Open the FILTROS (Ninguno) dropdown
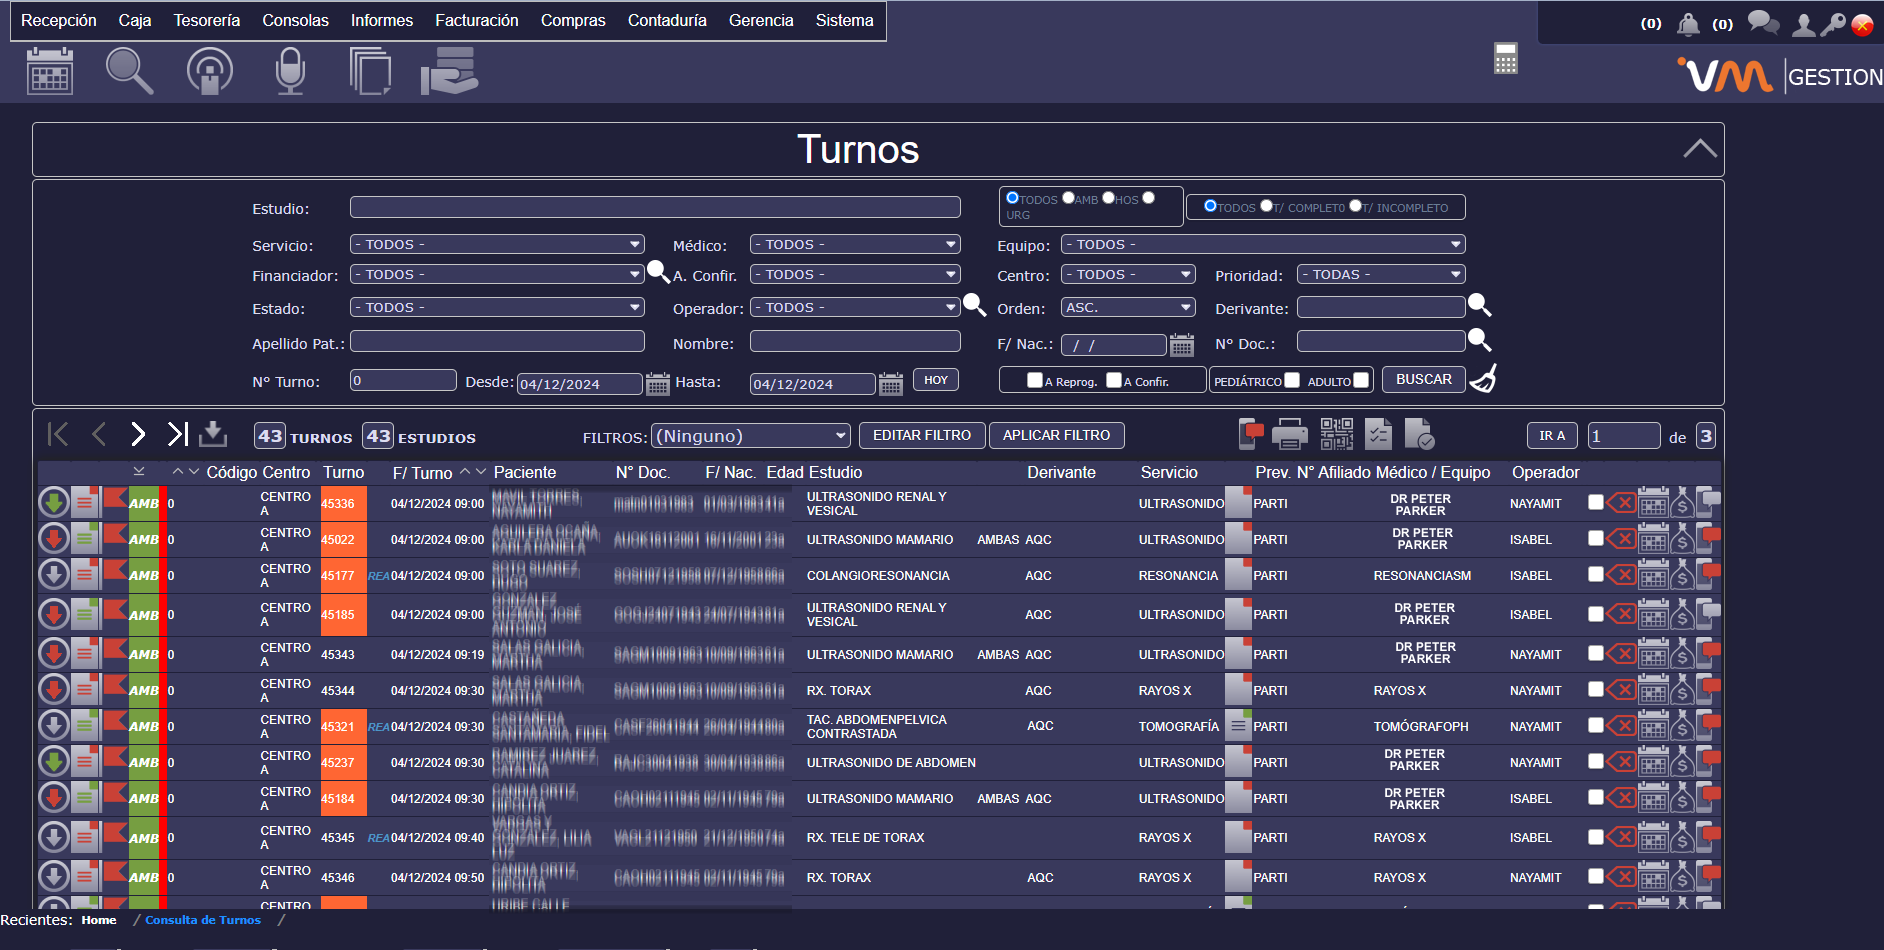The image size is (1884, 950). point(750,436)
